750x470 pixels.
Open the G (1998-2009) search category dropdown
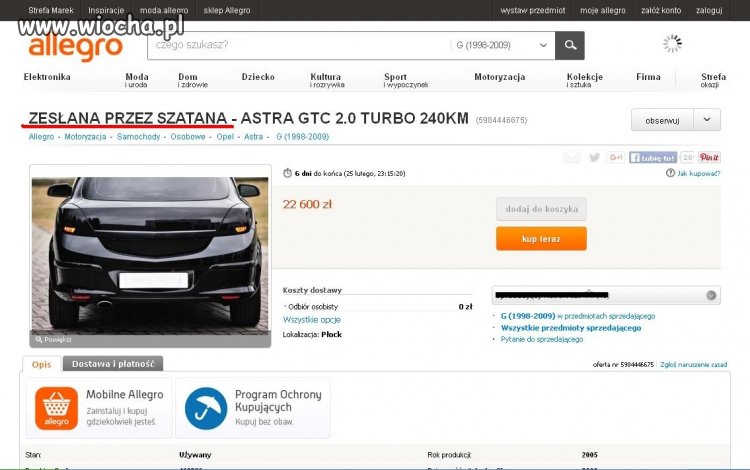502,45
